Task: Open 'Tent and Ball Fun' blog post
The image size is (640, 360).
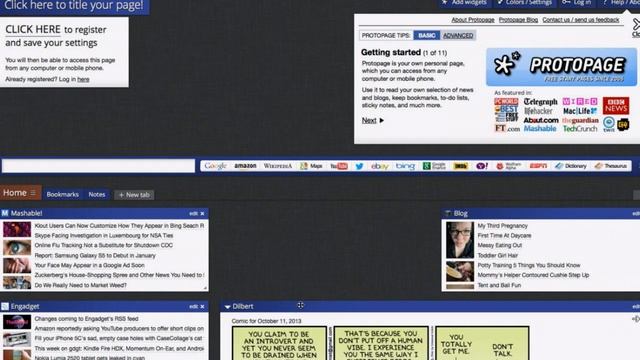Action: [499, 285]
